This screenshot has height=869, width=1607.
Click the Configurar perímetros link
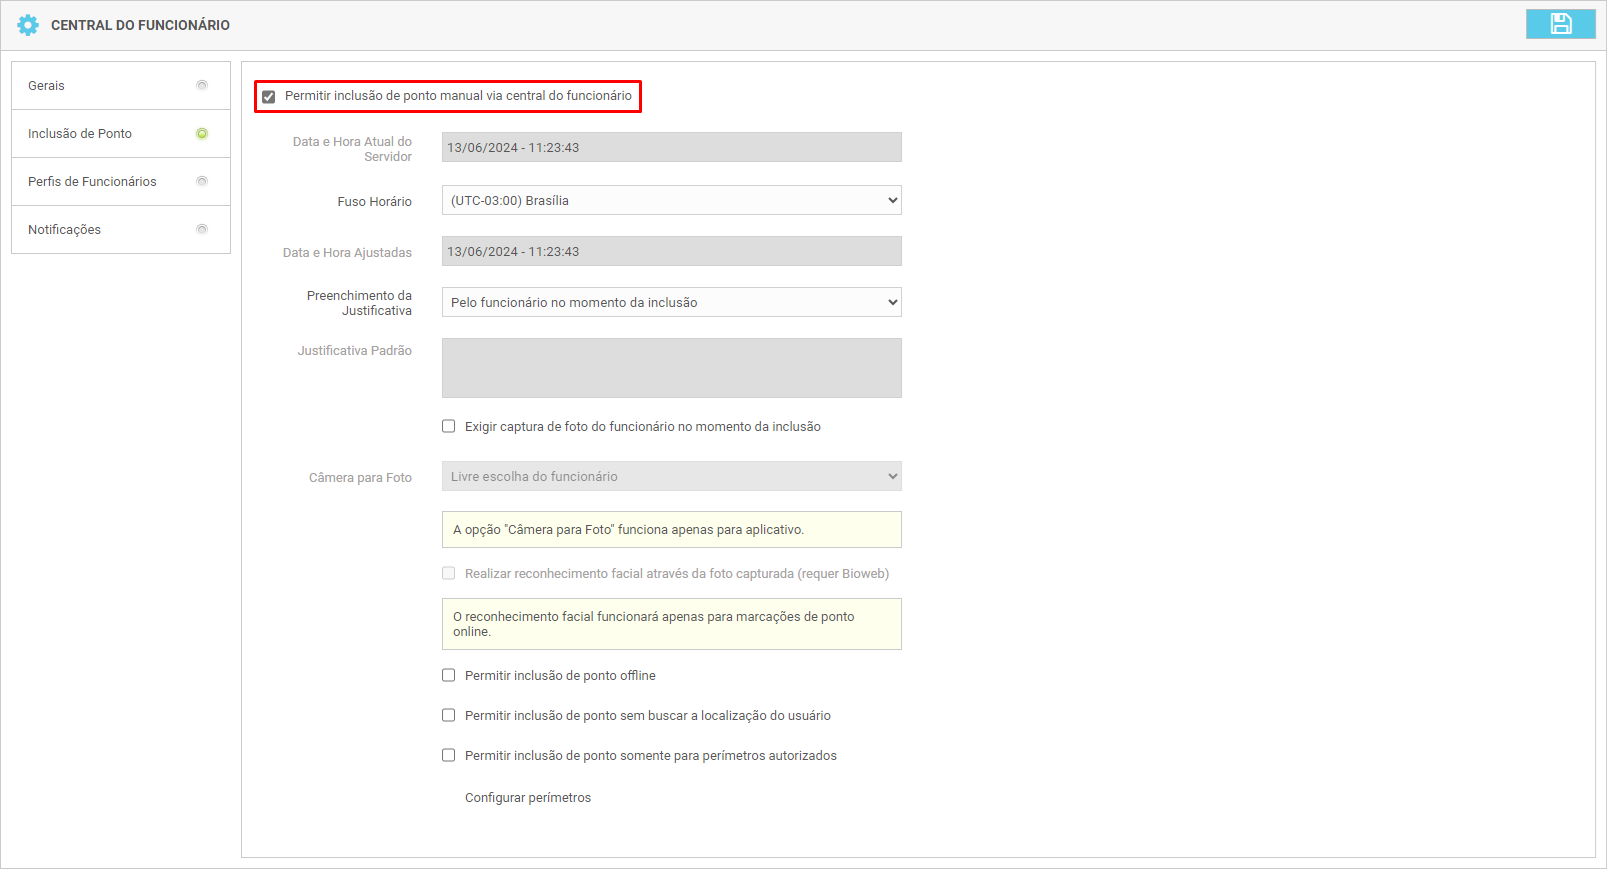point(528,797)
